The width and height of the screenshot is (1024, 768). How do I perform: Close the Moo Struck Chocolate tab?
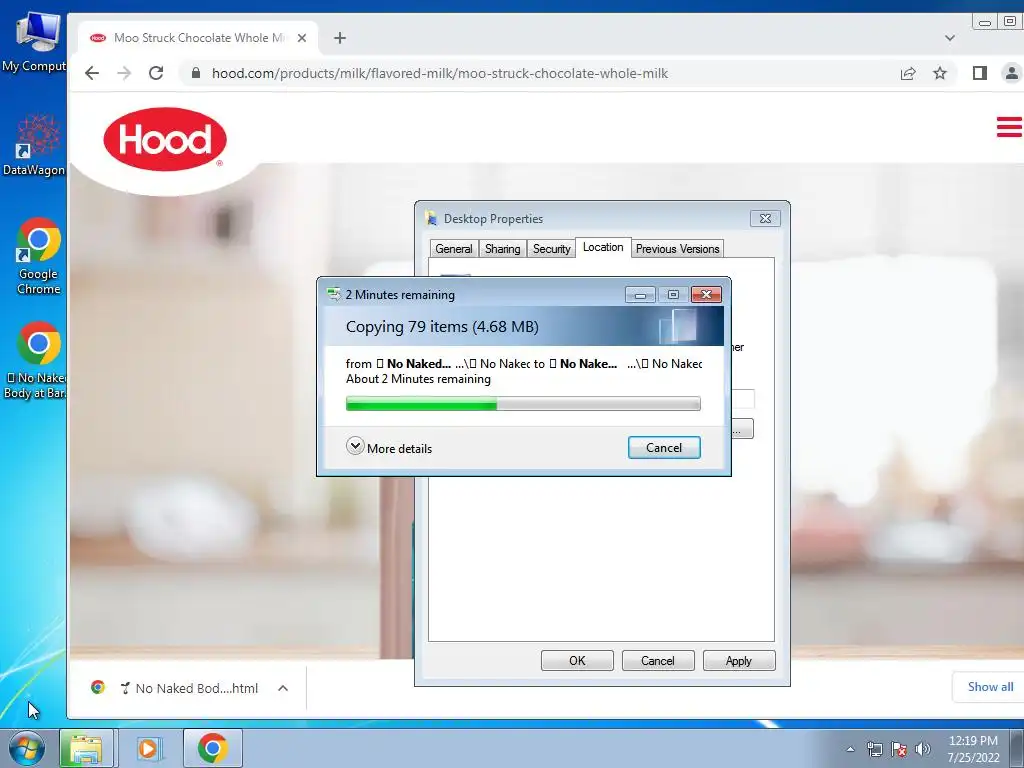click(302, 38)
